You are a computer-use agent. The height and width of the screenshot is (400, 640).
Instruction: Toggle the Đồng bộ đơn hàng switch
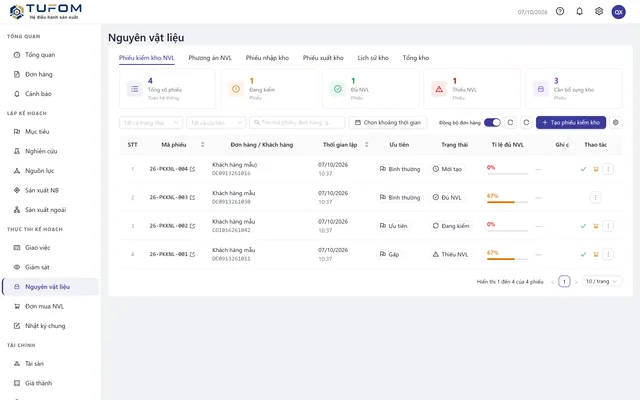pos(492,122)
